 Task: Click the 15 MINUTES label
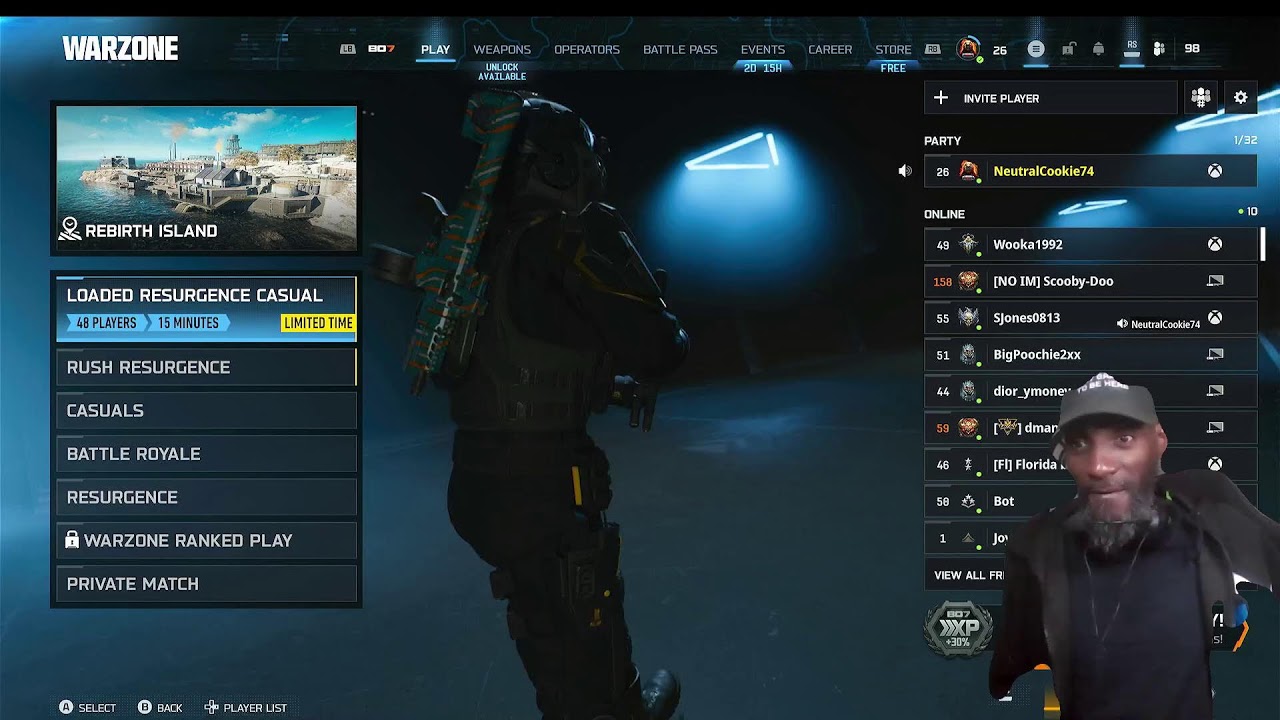188,323
